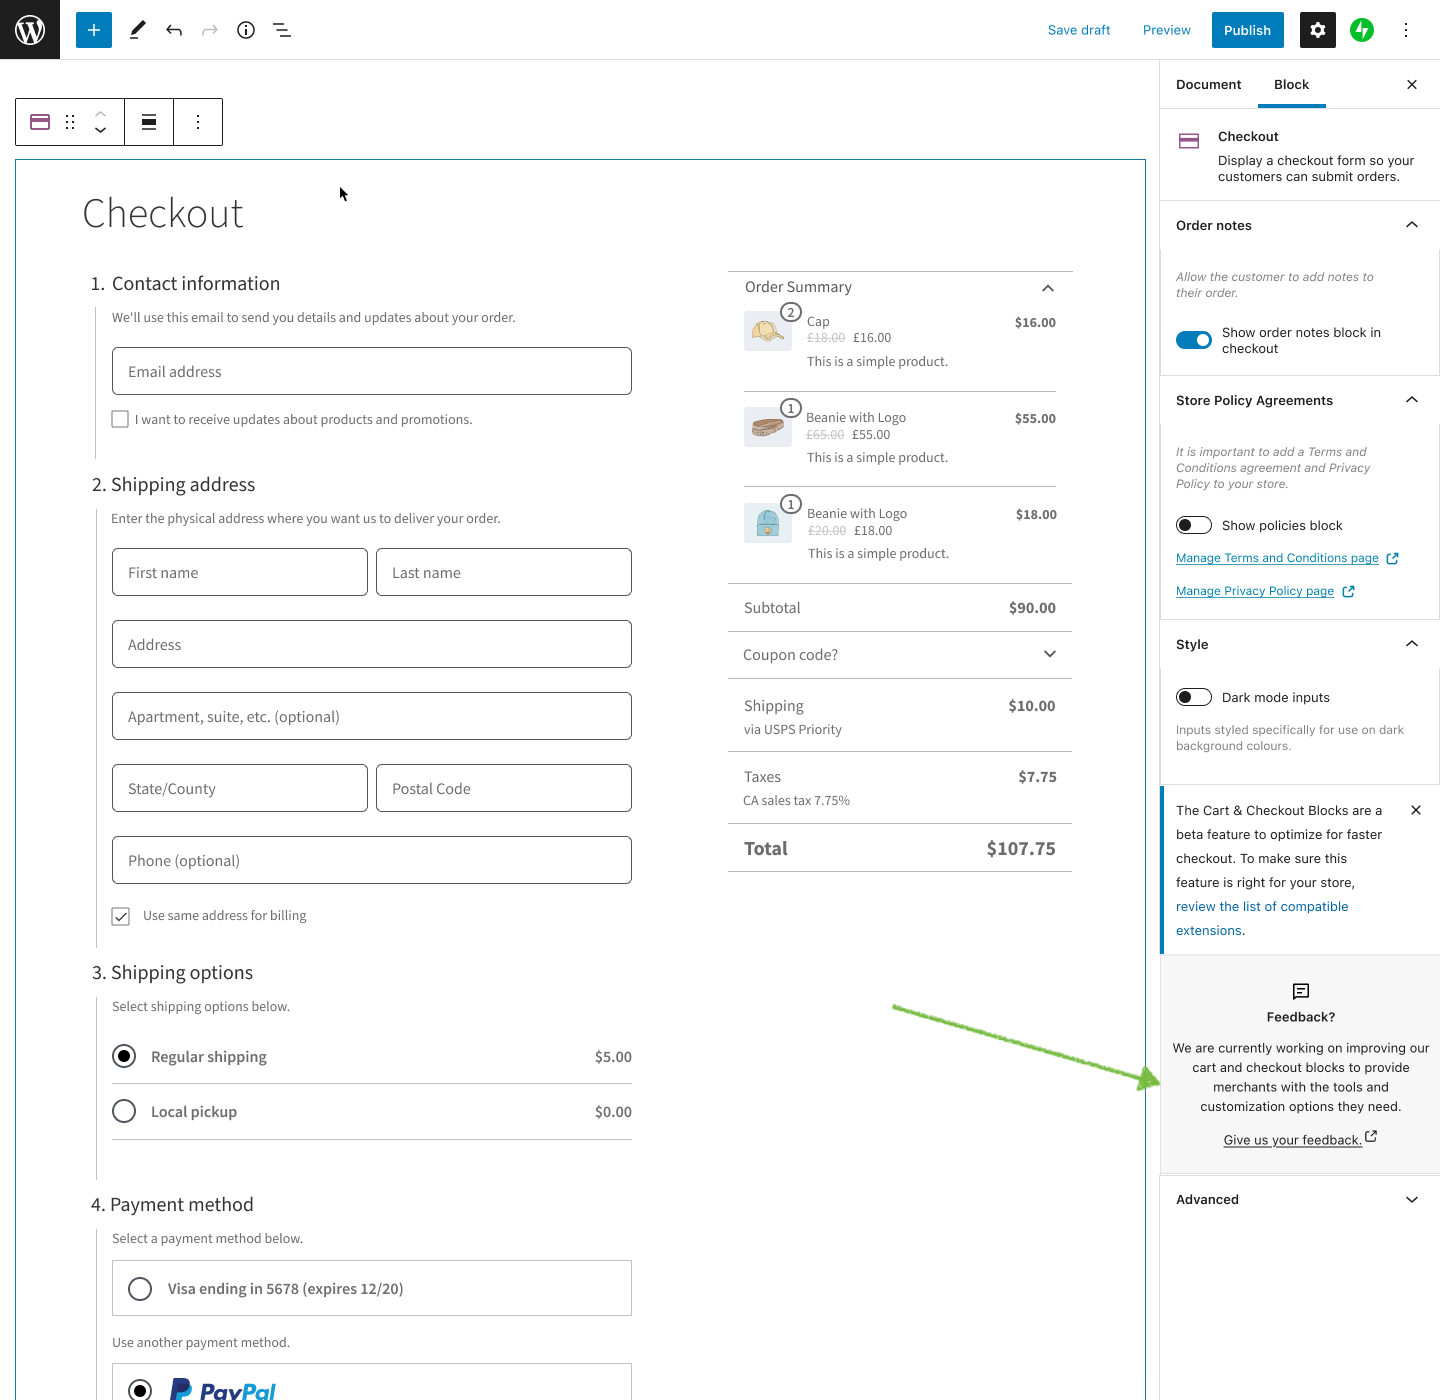Click the Redo arrow in the toolbar
This screenshot has height=1400, width=1440.
(x=209, y=30)
